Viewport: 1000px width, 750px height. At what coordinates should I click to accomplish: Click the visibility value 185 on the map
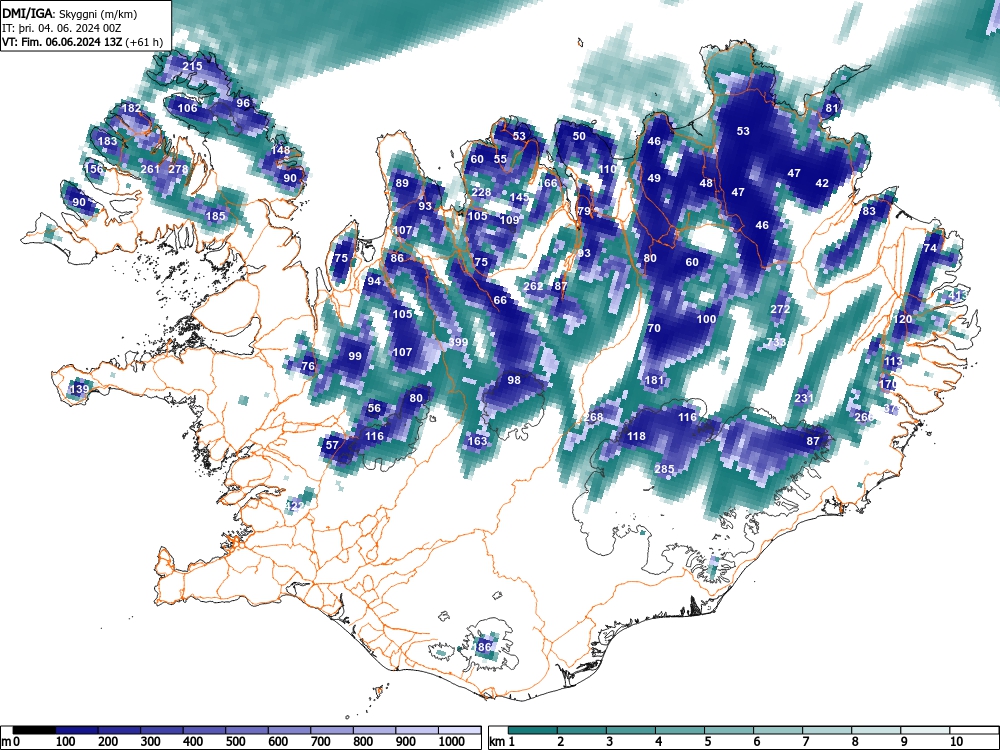[x=216, y=216]
